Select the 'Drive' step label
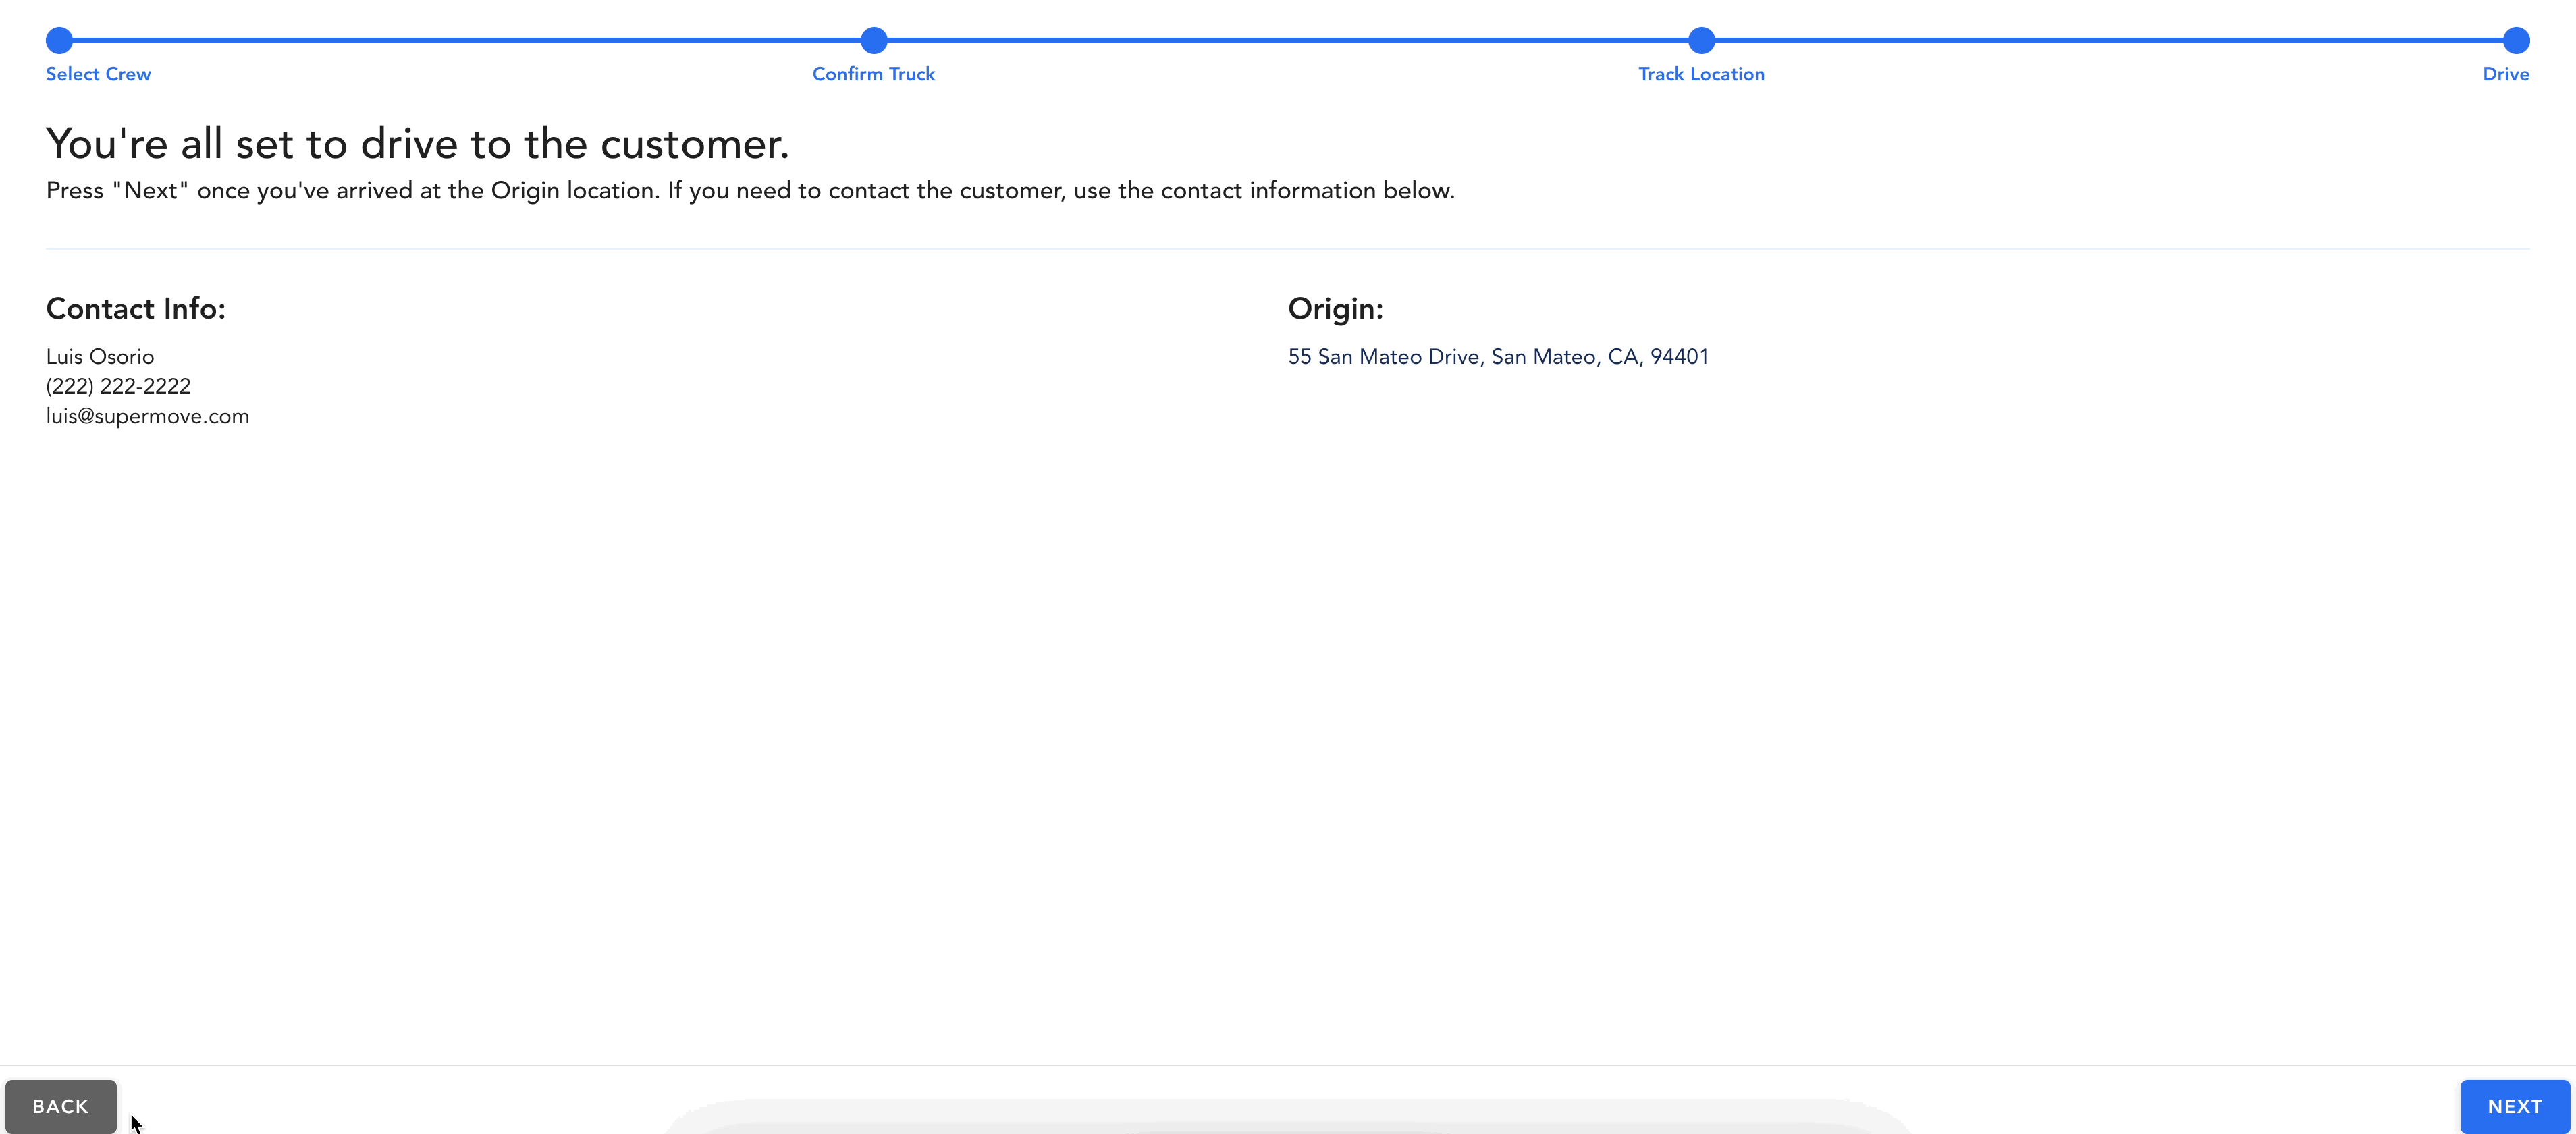 (2505, 74)
